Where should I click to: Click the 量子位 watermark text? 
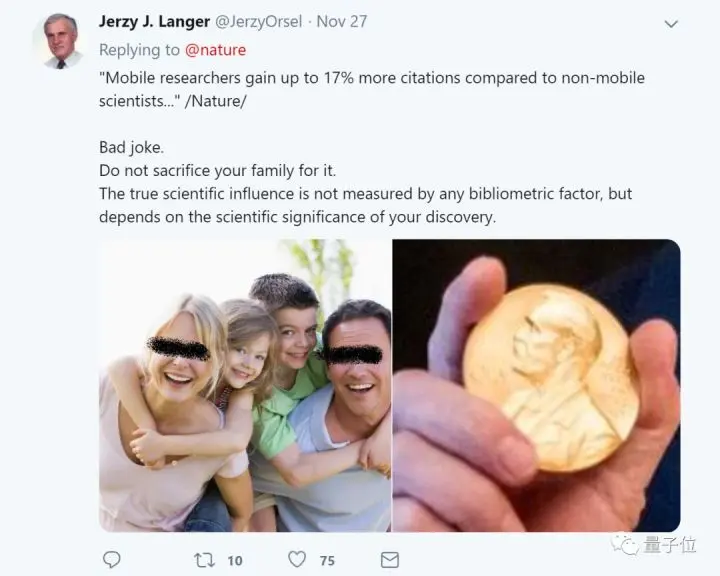point(670,545)
